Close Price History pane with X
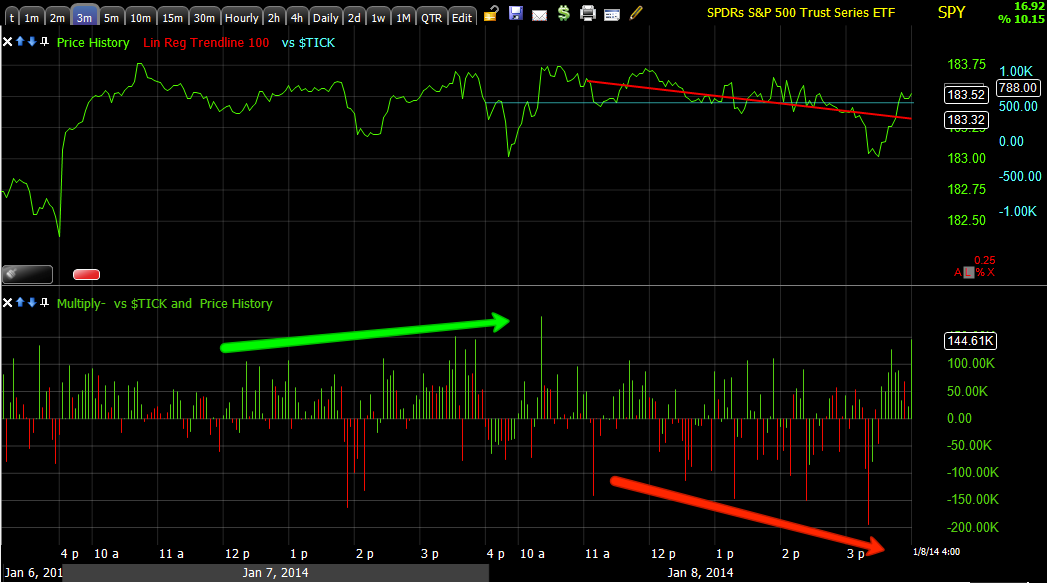This screenshot has width=1047, height=583. 7,41
